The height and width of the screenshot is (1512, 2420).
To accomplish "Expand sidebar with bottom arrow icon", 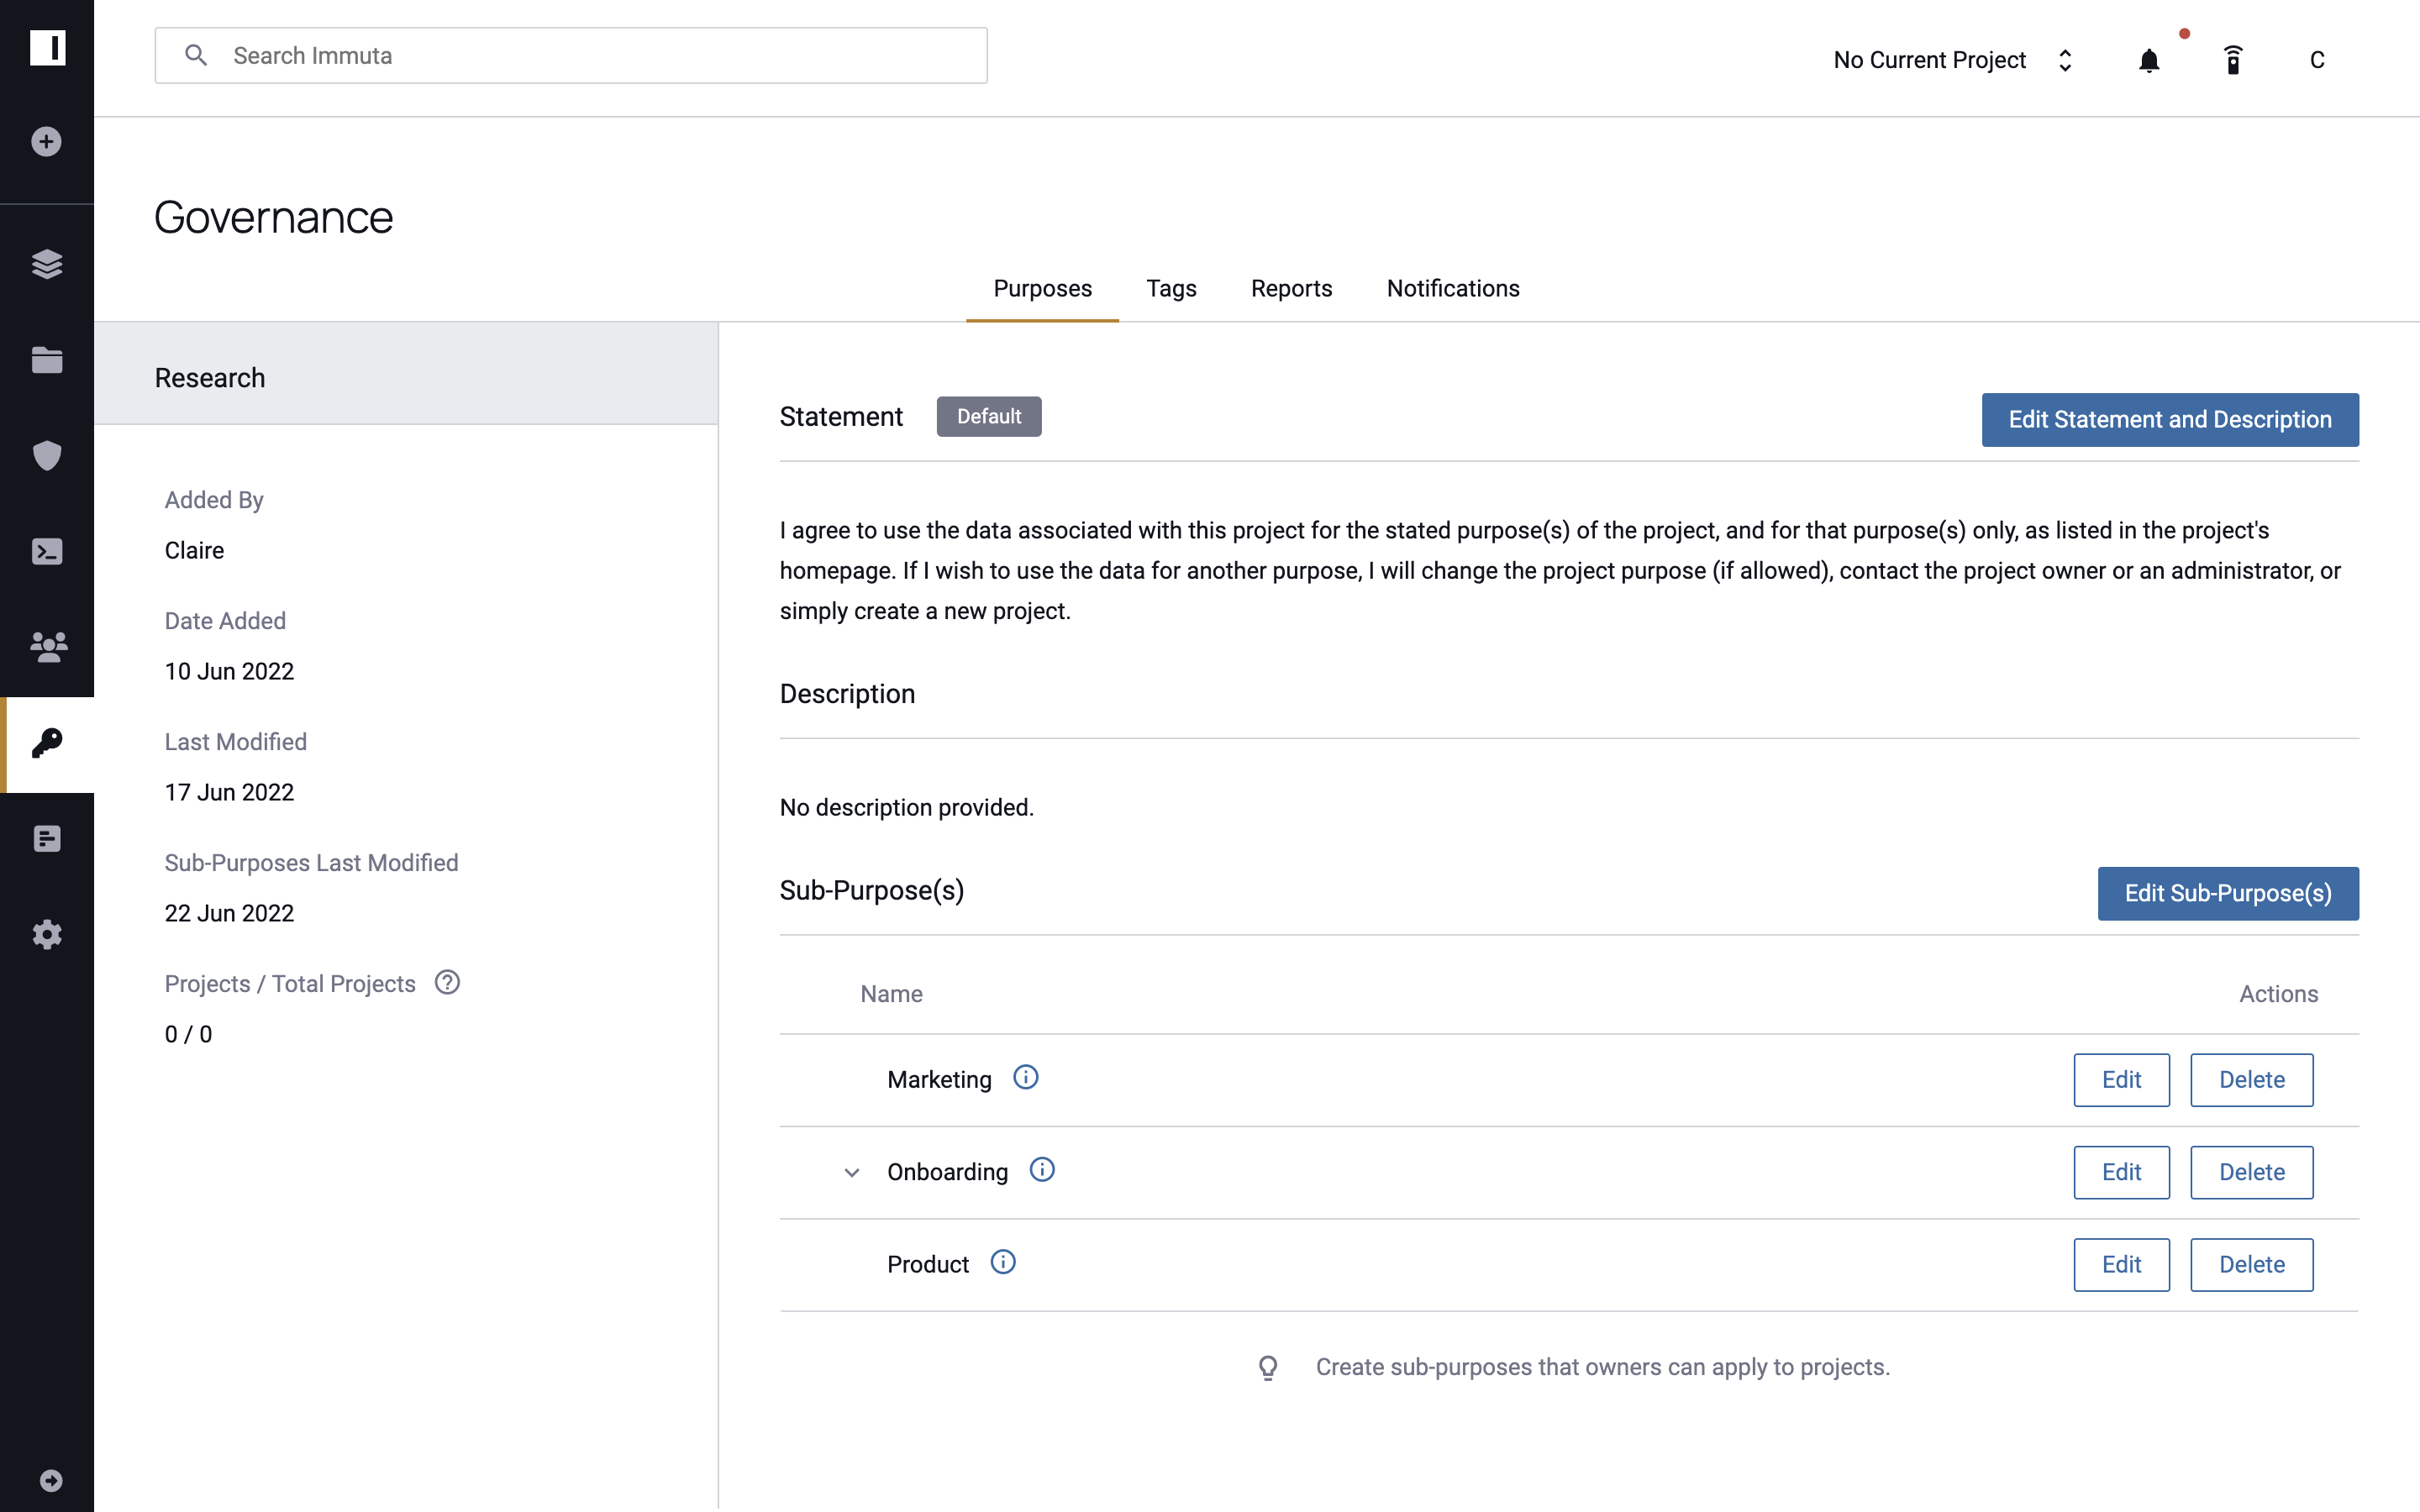I will point(51,1480).
